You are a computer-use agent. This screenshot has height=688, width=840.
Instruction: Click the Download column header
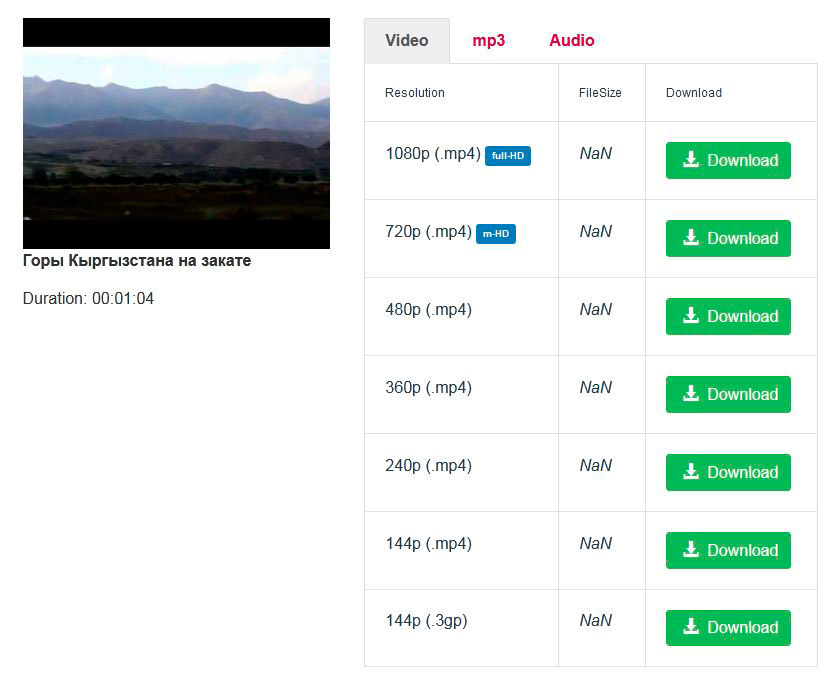[x=694, y=93]
